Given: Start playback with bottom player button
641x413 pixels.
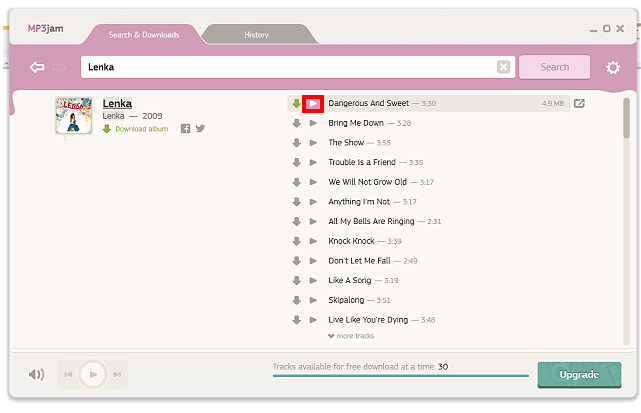Looking at the screenshot, I should pos(93,374).
